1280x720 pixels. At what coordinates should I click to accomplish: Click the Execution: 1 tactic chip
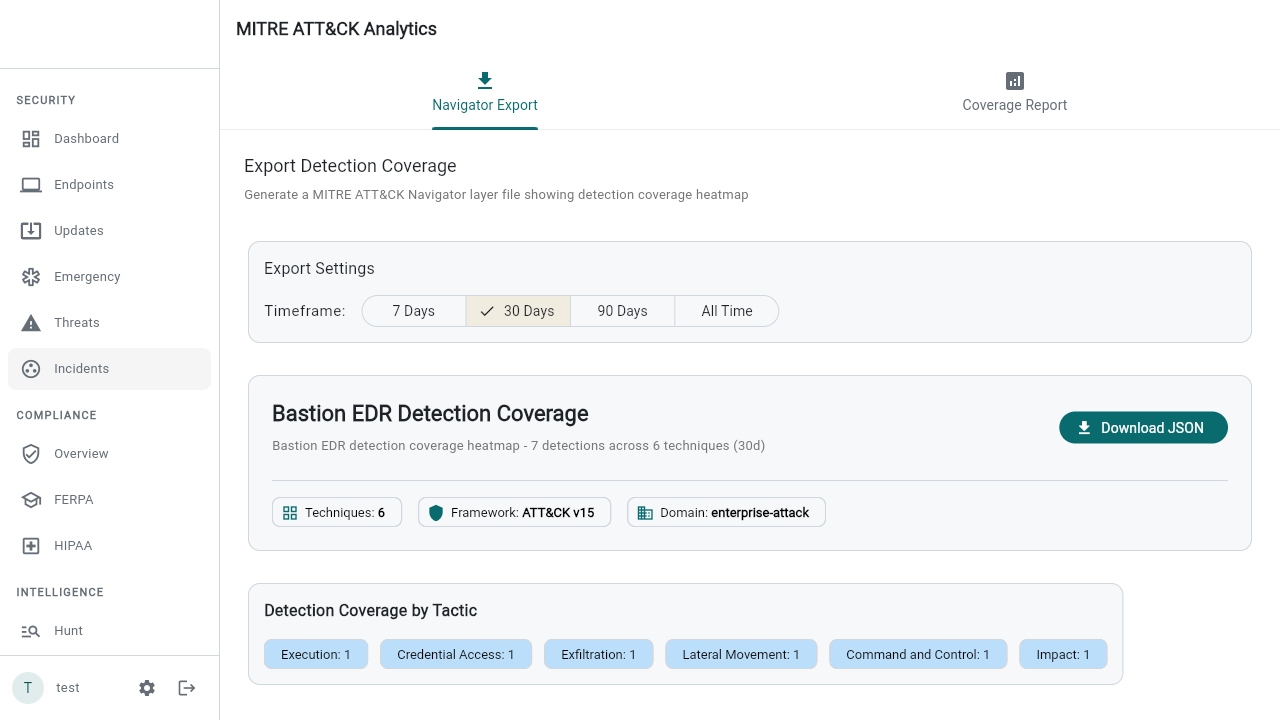click(x=316, y=654)
